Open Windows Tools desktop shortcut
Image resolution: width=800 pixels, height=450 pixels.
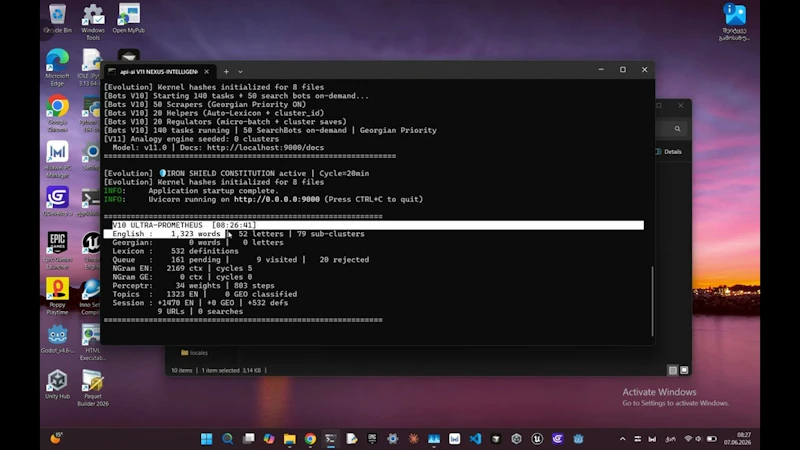point(93,22)
